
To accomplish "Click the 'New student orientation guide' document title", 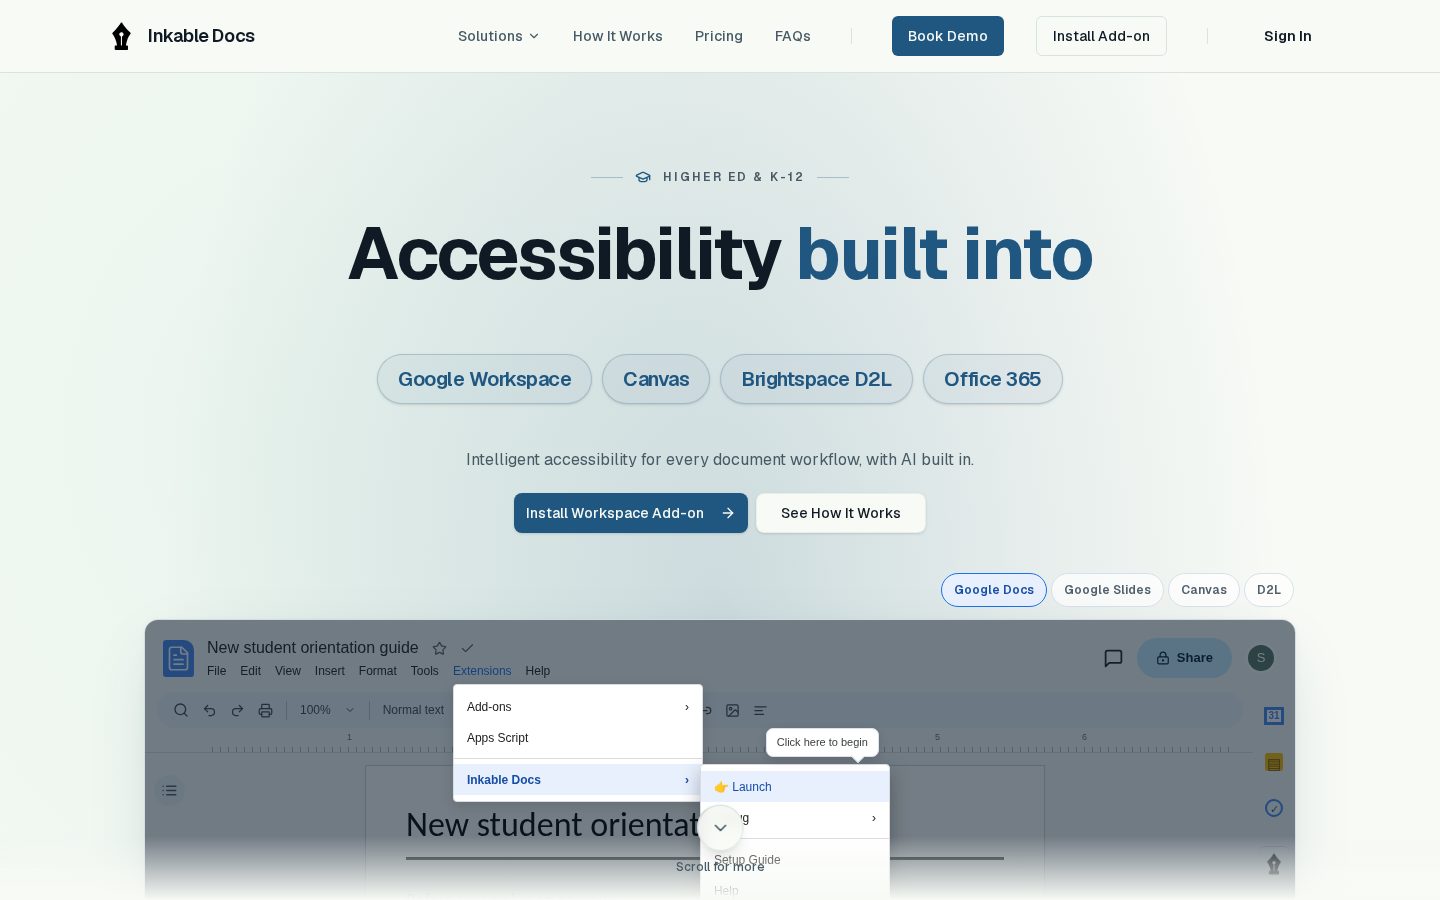I will pyautogui.click(x=313, y=648).
